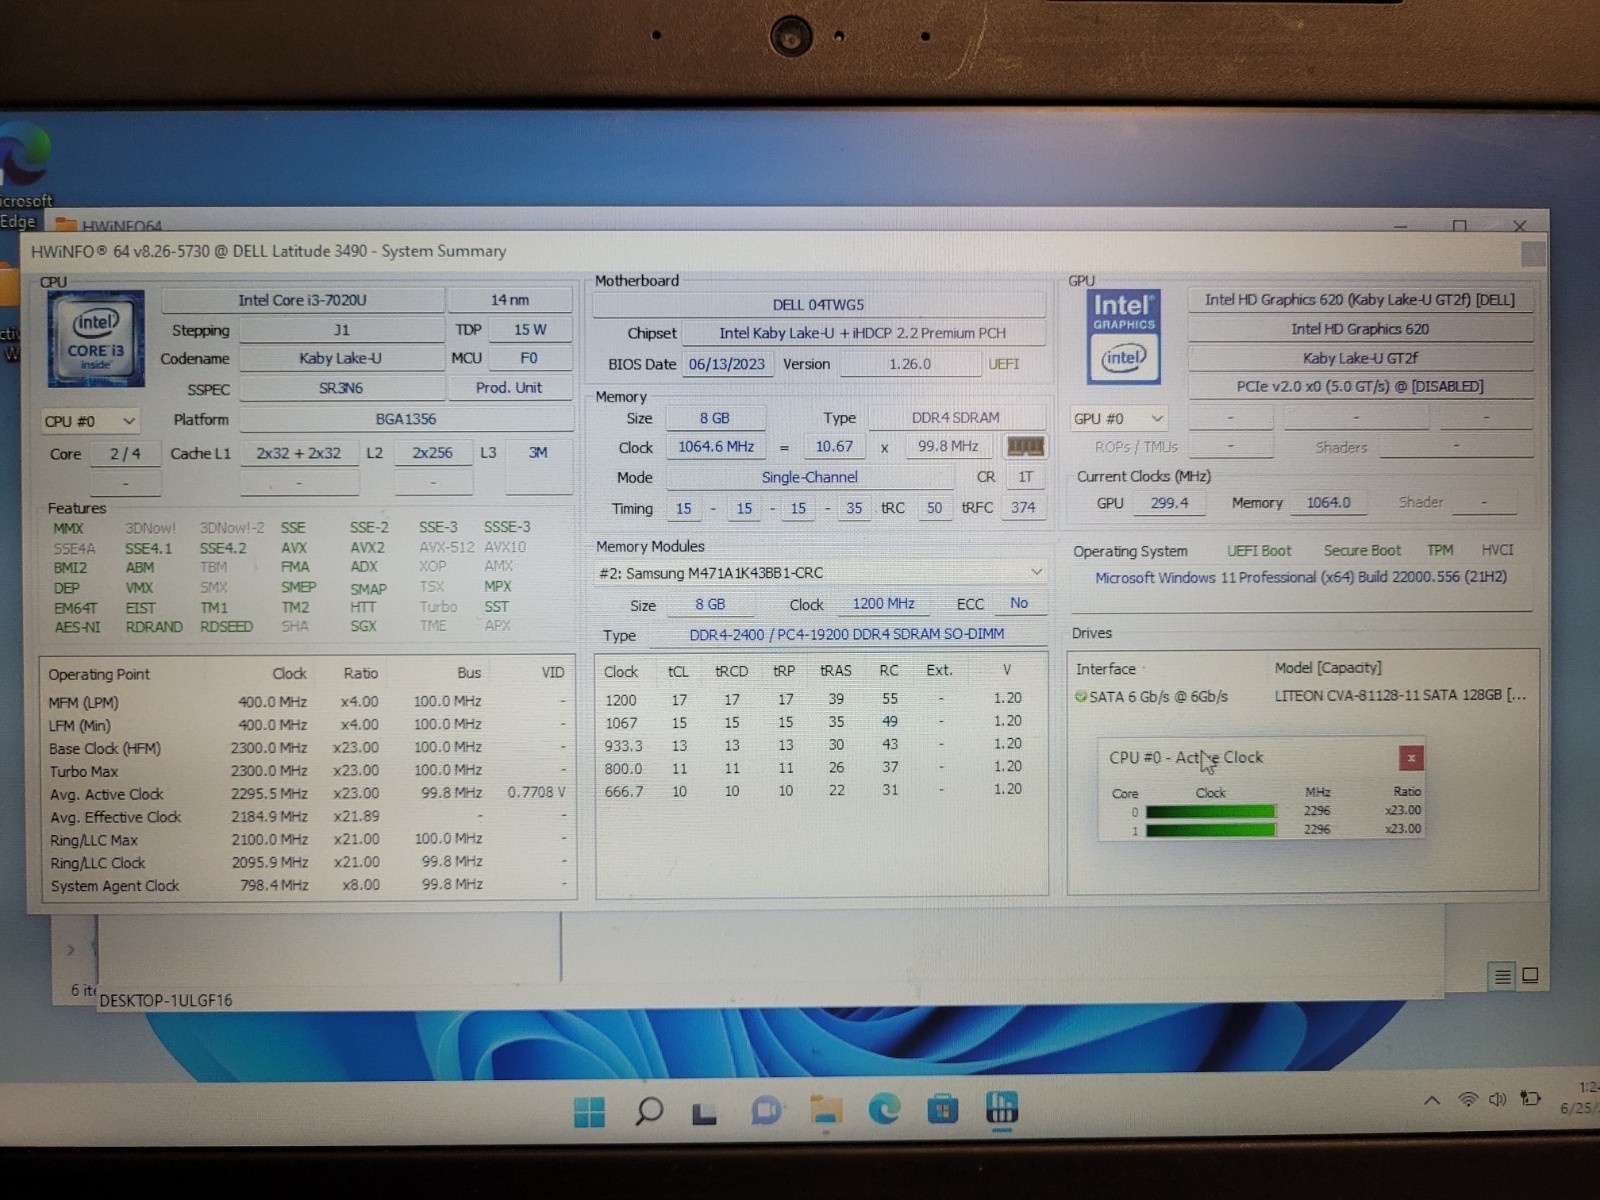The image size is (1600, 1200).
Task: Open the Windows Start menu
Action: pyautogui.click(x=589, y=1110)
